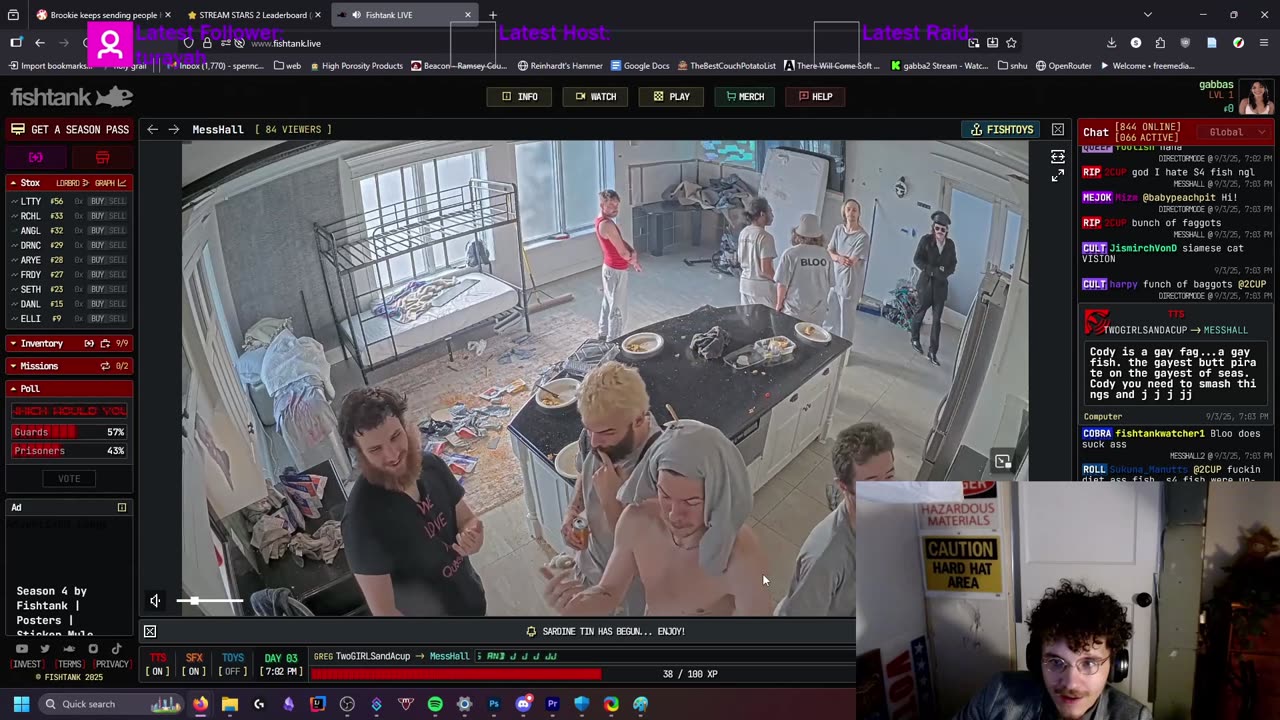Open the MERCH menu
This screenshot has width=1280, height=720.
(x=746, y=97)
